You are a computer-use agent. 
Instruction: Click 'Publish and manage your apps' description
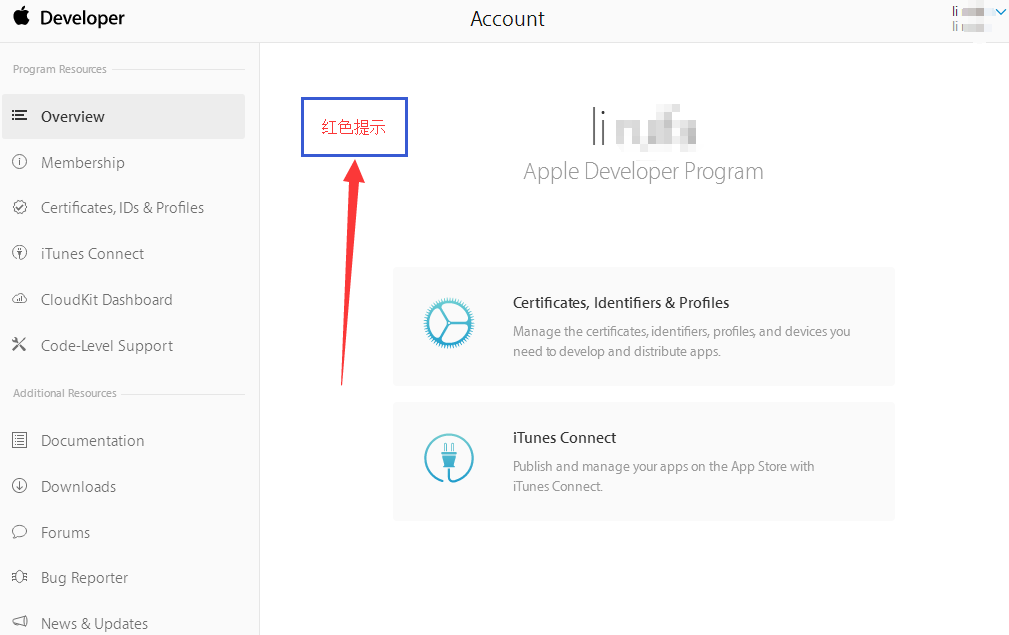click(x=663, y=476)
